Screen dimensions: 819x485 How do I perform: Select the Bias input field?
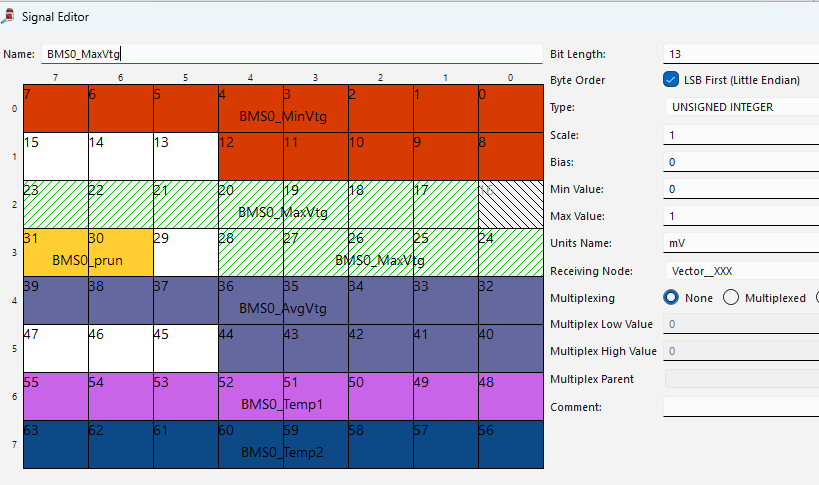click(740, 162)
